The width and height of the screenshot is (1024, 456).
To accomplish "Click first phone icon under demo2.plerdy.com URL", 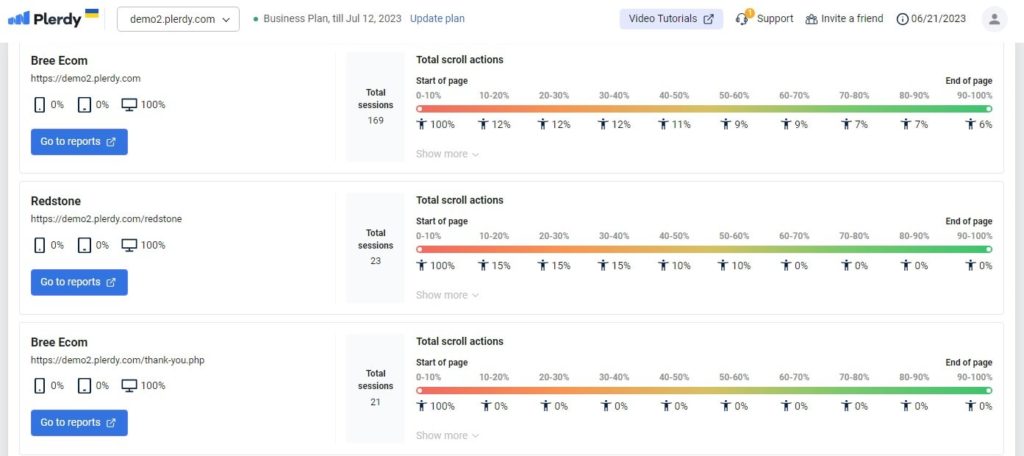I will [39, 105].
